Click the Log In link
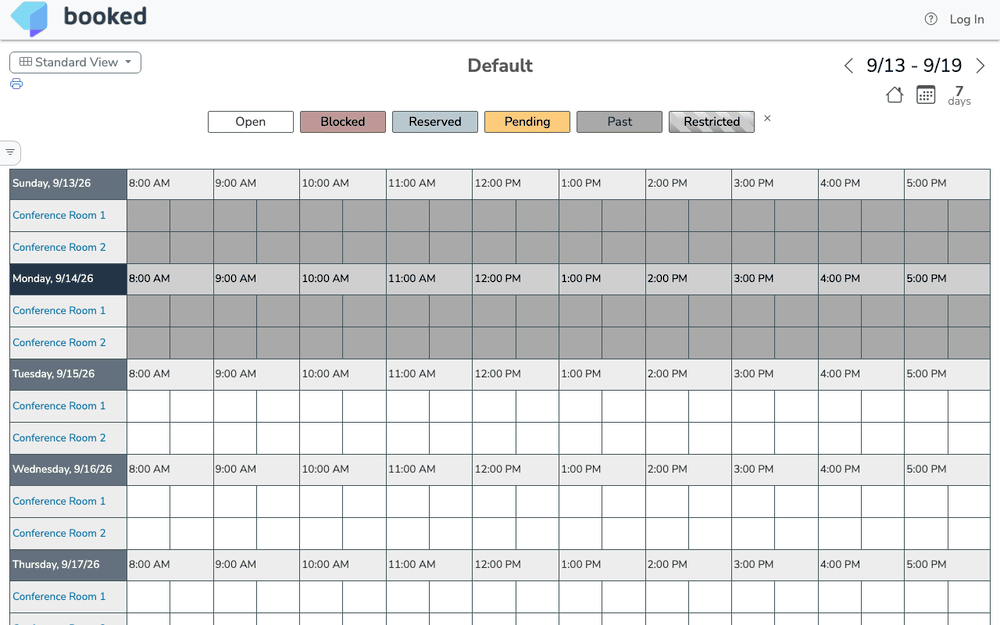Image resolution: width=1000 pixels, height=625 pixels. pyautogui.click(x=966, y=19)
